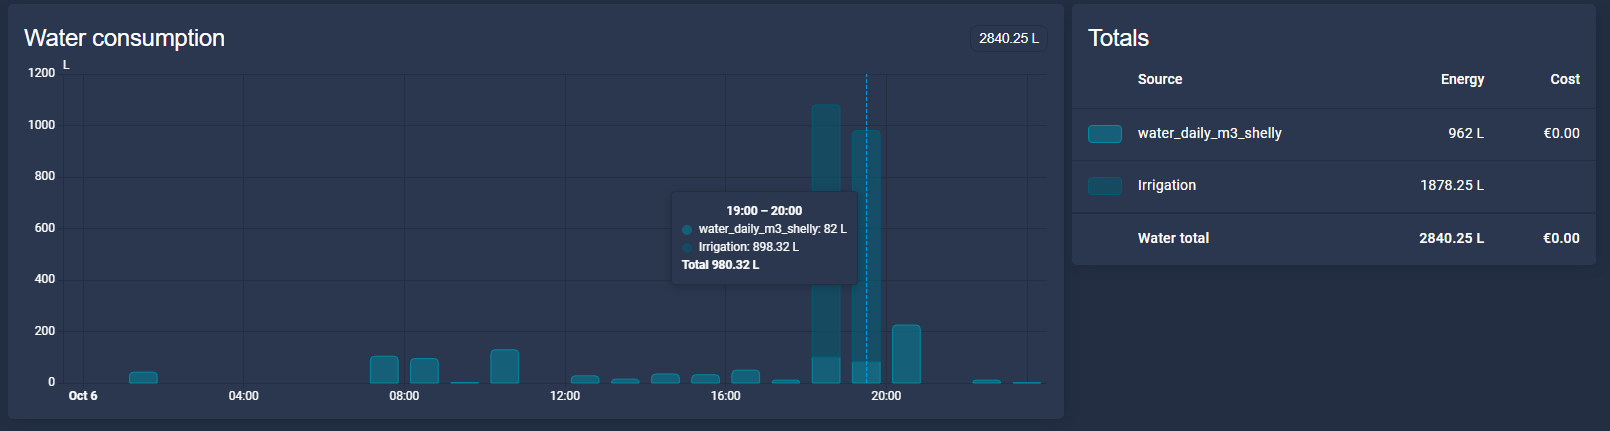1610x431 pixels.
Task: Click the water_daily_m3_shelly color swatch in Totals
Action: coord(1105,134)
